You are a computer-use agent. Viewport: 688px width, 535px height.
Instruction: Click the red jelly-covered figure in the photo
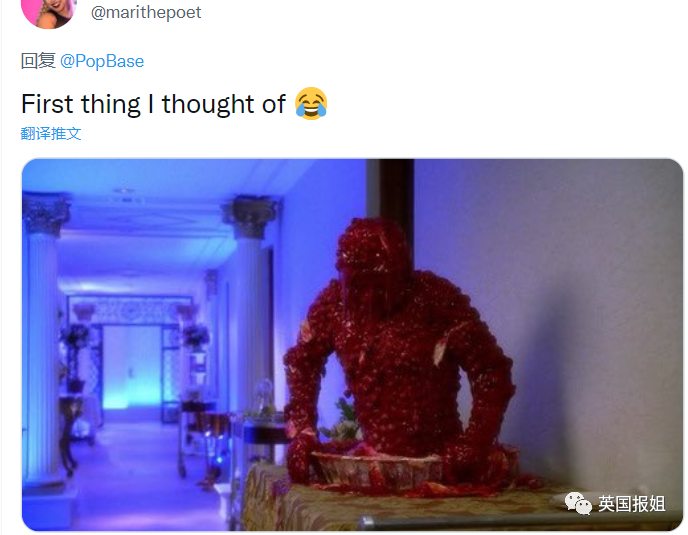(x=399, y=347)
